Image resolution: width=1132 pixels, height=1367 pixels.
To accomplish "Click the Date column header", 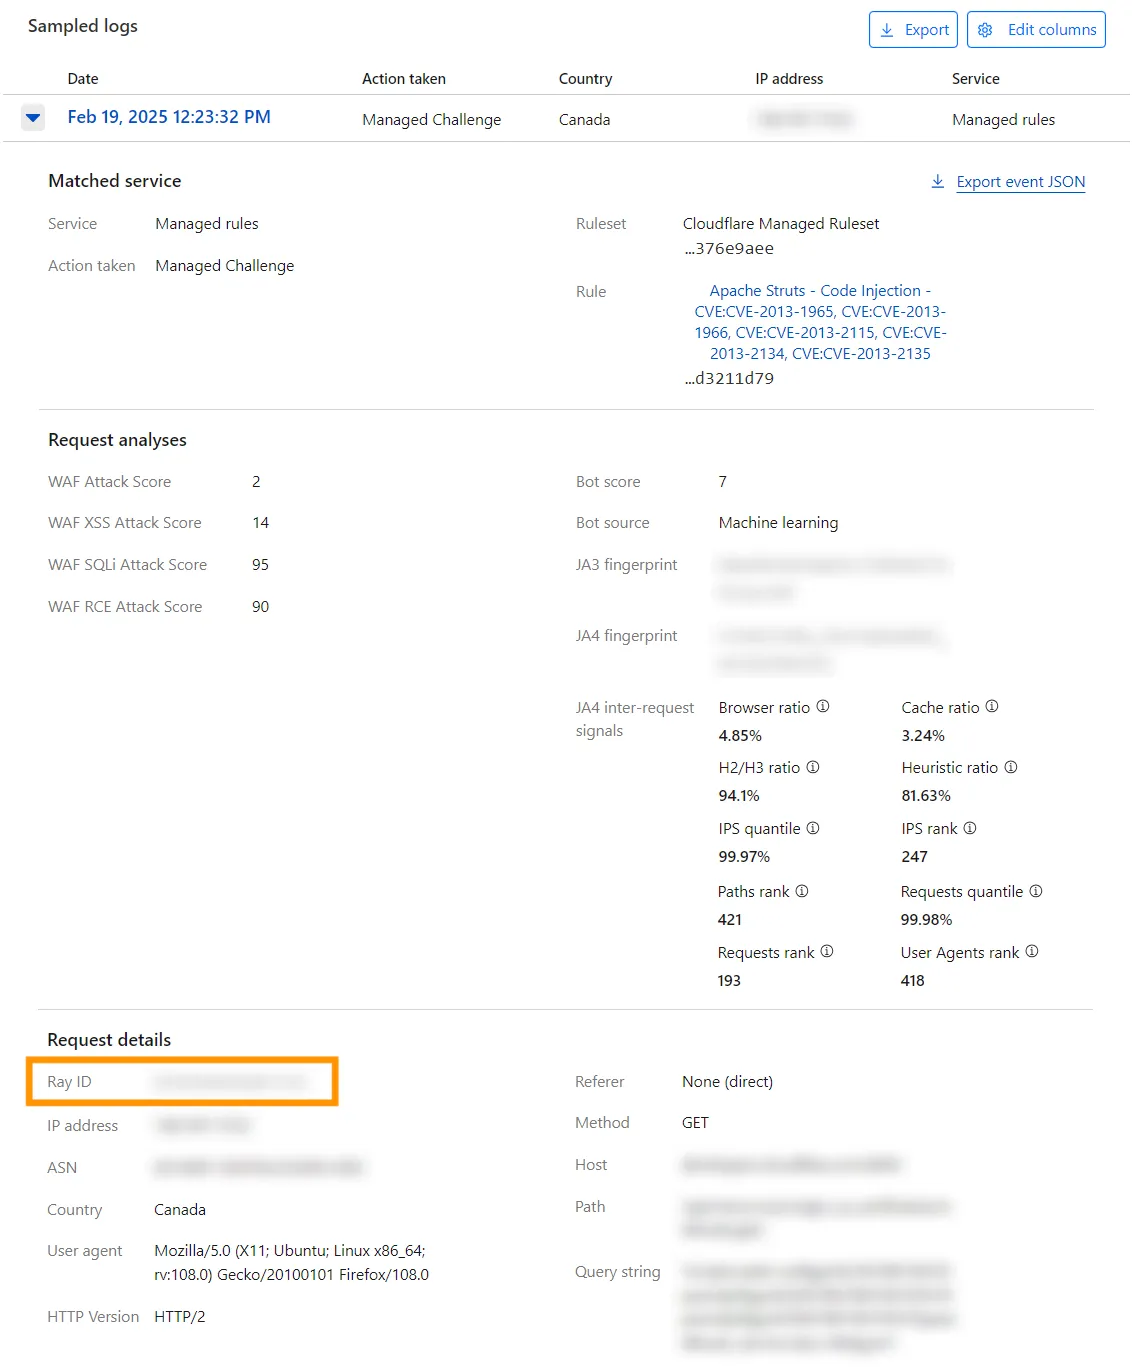I will pos(83,78).
